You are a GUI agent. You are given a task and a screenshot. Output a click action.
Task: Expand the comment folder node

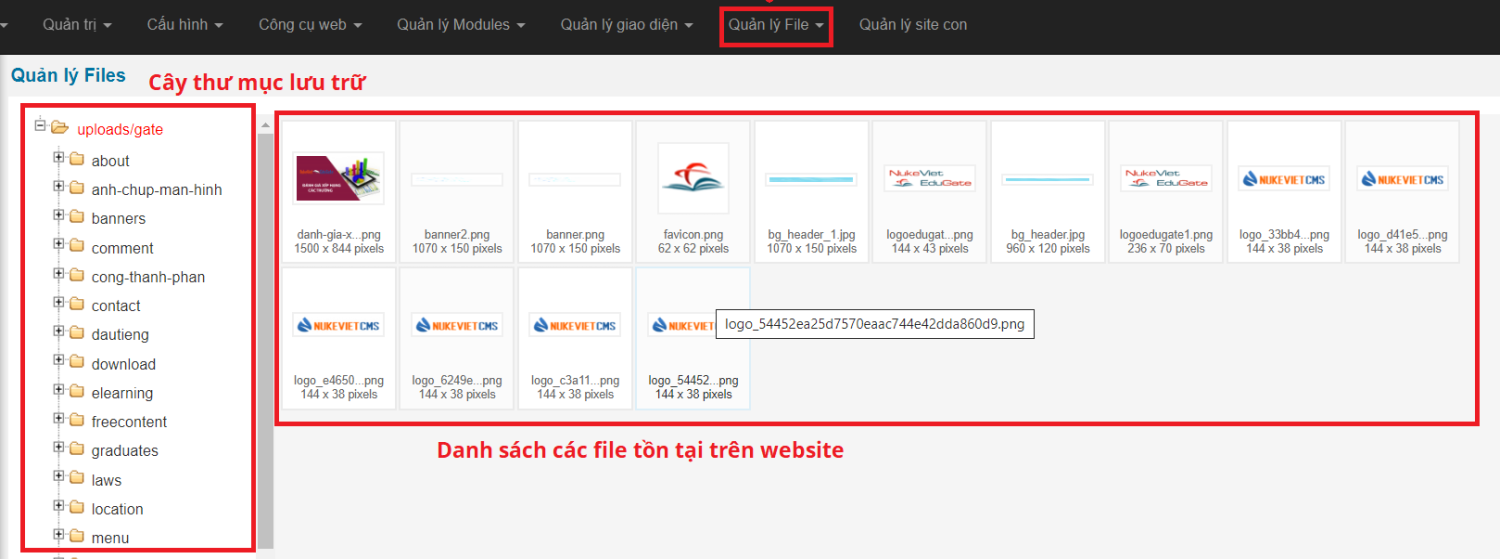[x=59, y=245]
